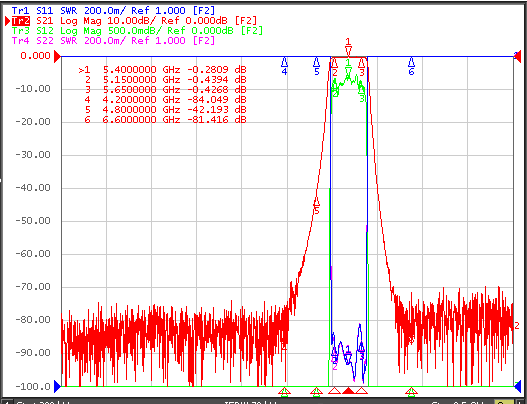Click marker 3 value -0.4268 dB
The image size is (527, 404).
(x=217, y=89)
